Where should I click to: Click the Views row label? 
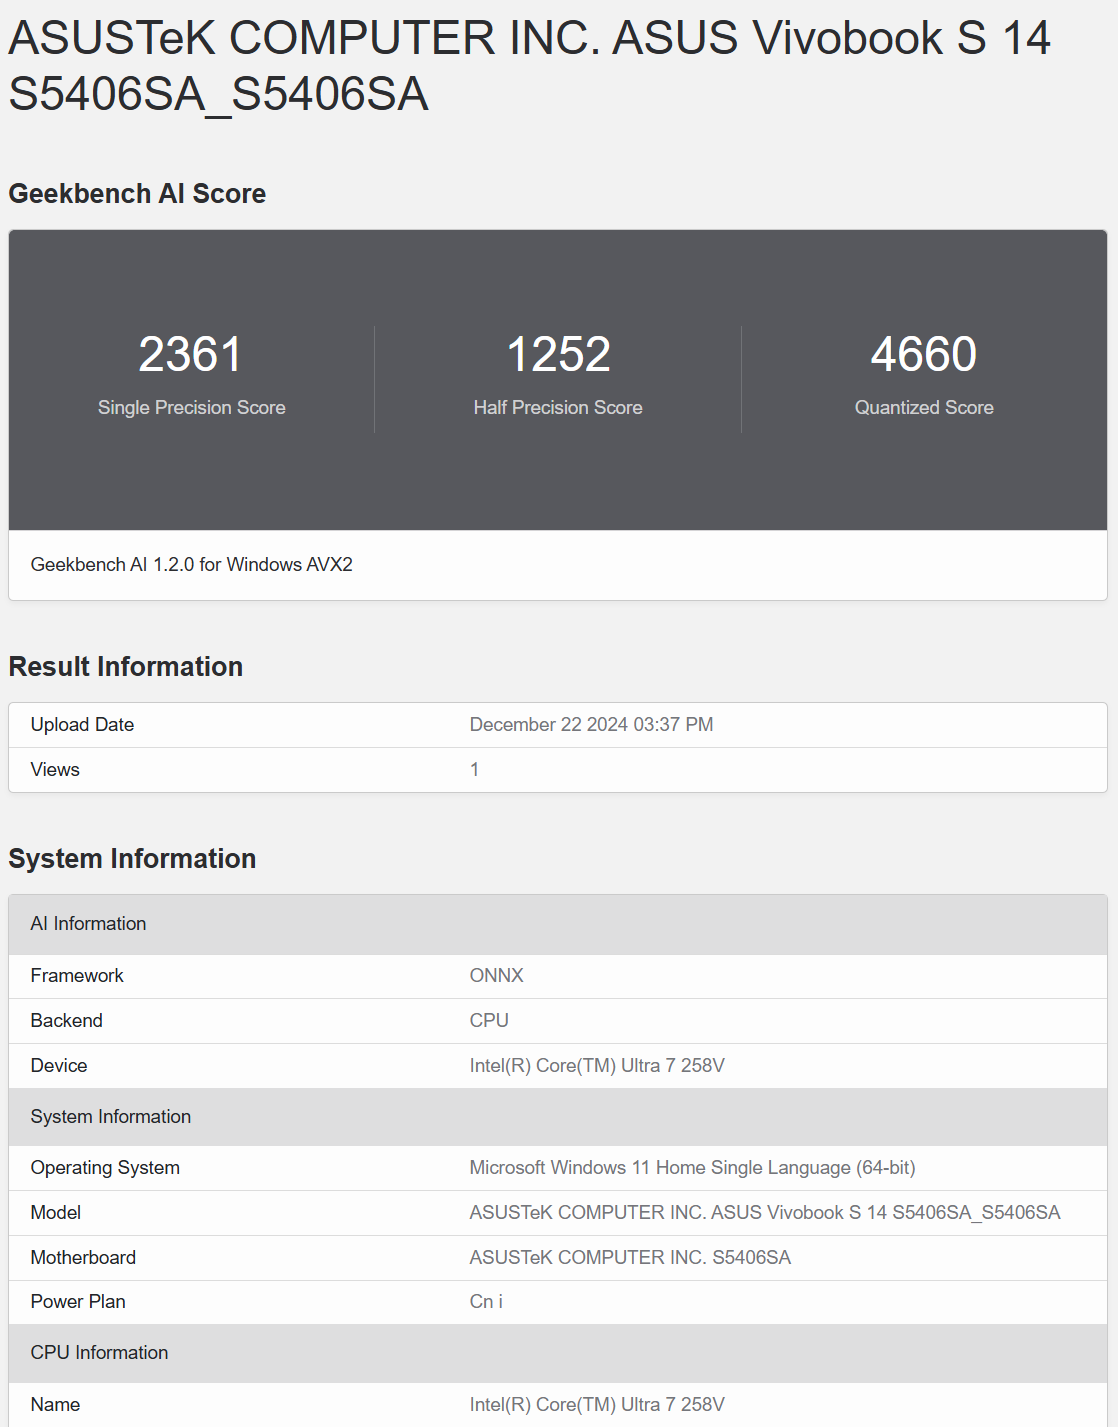click(55, 769)
